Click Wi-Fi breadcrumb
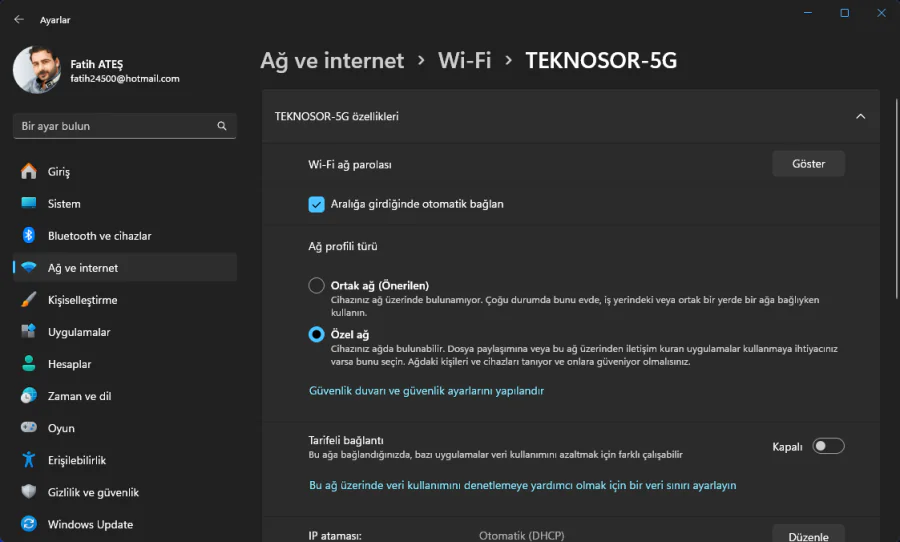 click(464, 60)
